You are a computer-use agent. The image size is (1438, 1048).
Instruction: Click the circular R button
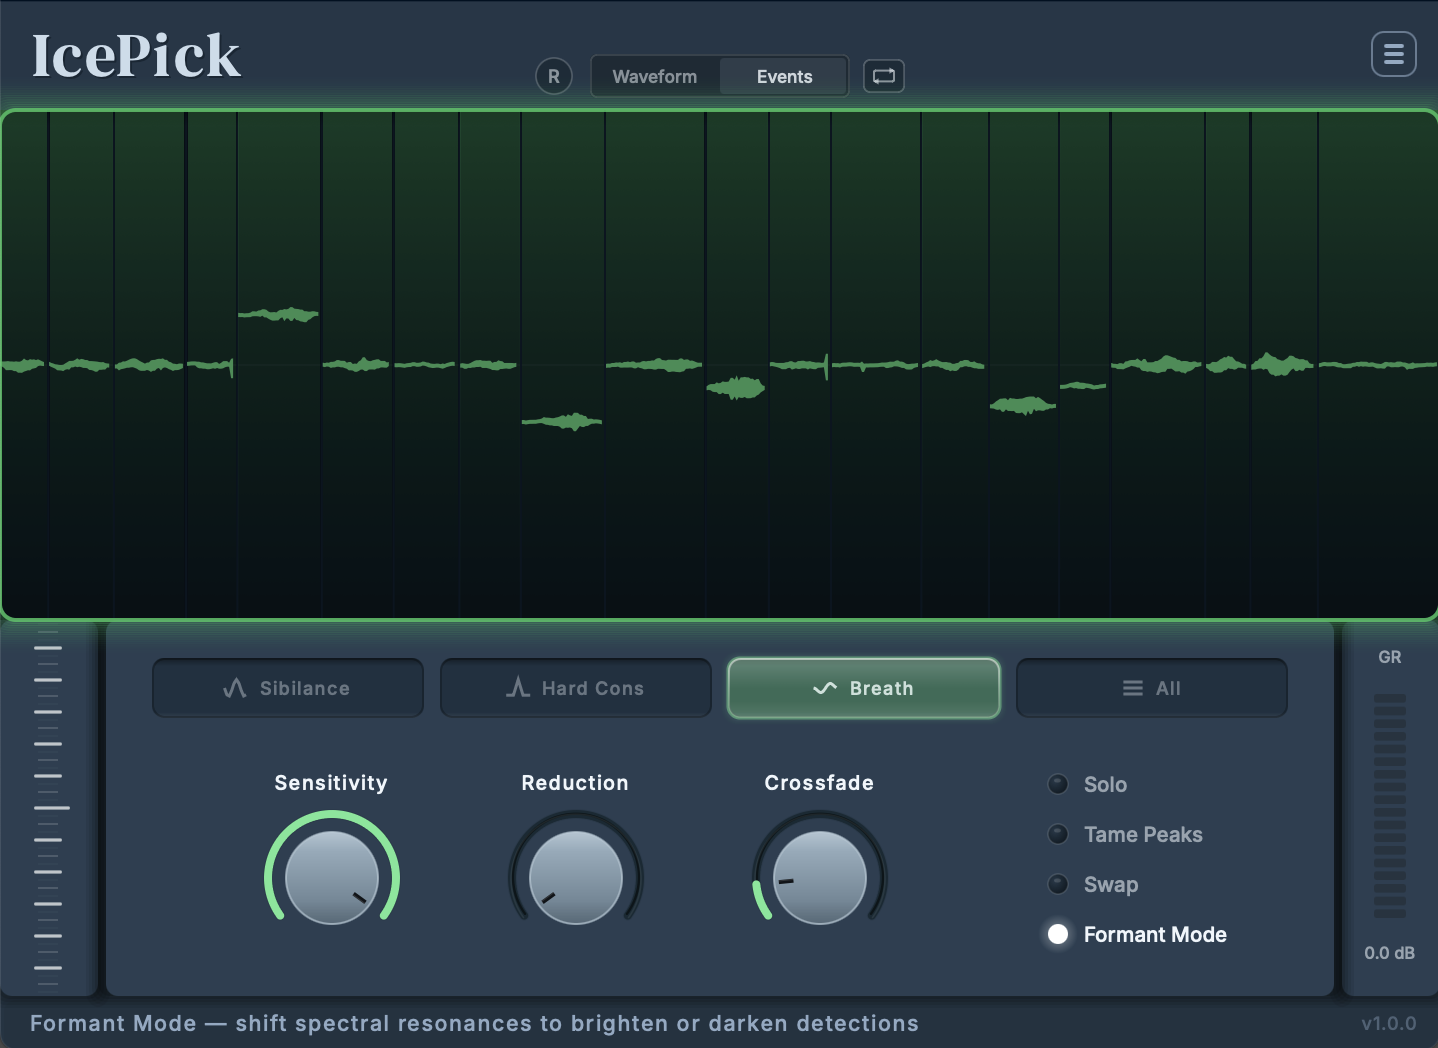(554, 76)
